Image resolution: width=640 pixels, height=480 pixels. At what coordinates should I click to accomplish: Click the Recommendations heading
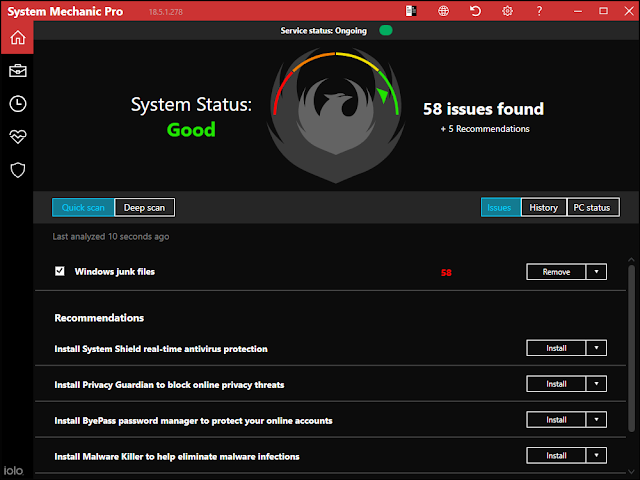[x=99, y=318]
